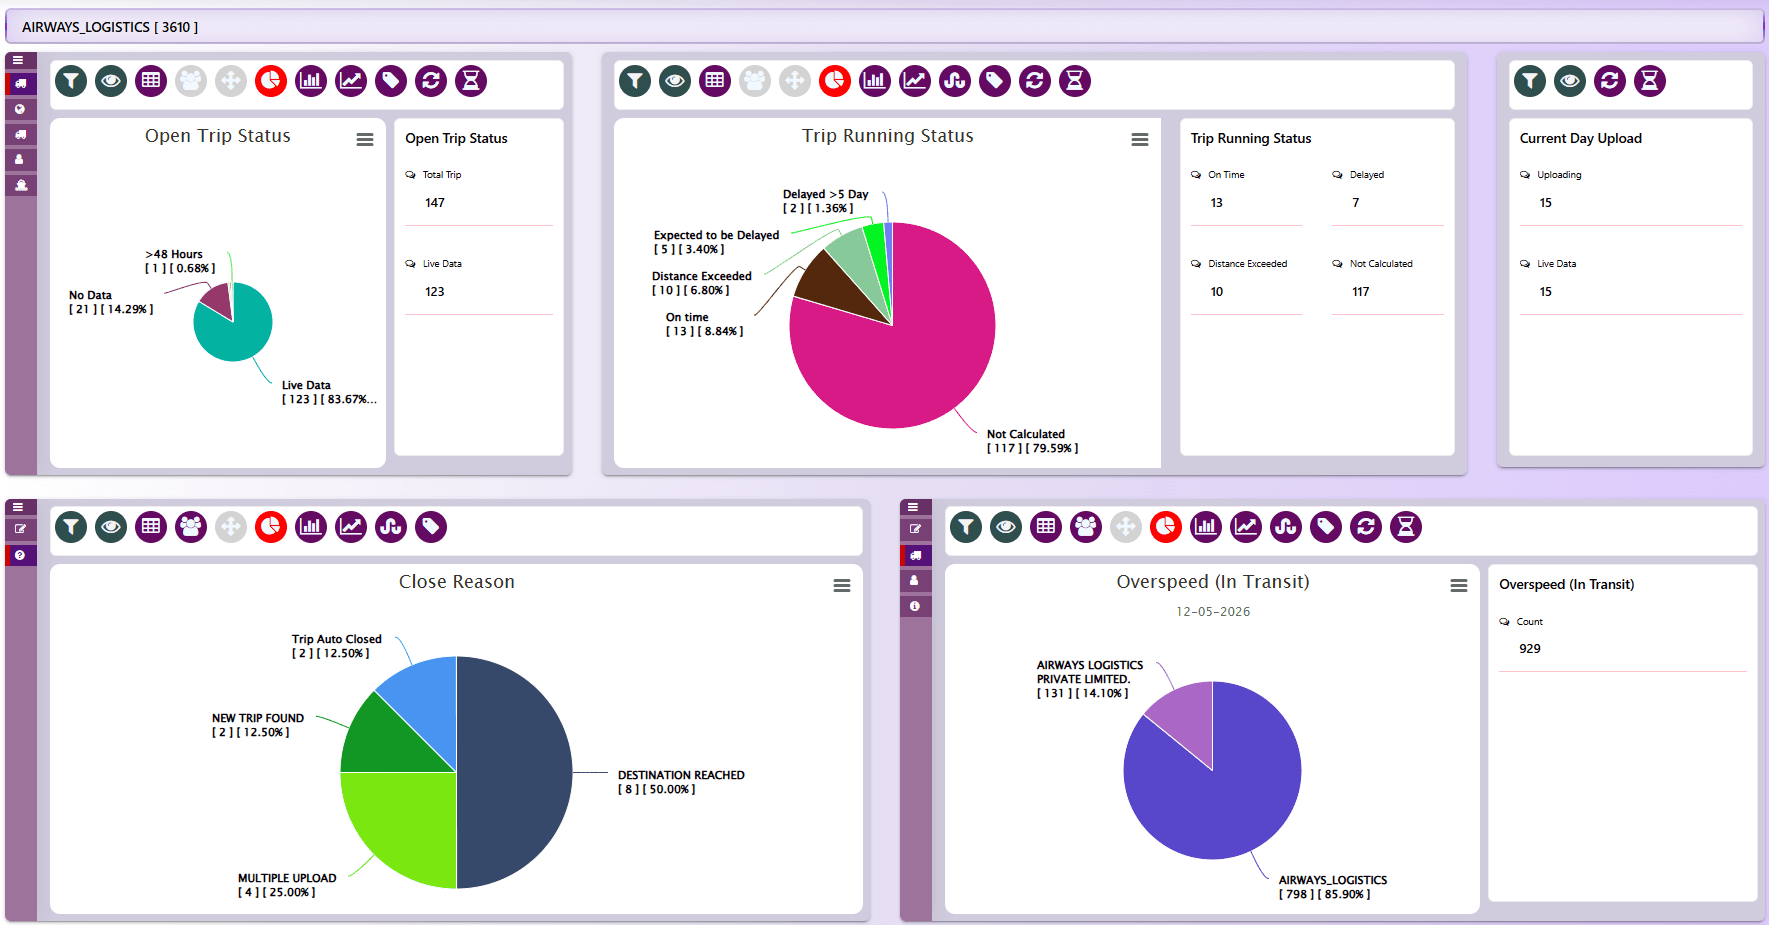Viewport: 1769px width, 925px height.
Task: Open filter in Trip Running Status toolbar
Action: [635, 81]
